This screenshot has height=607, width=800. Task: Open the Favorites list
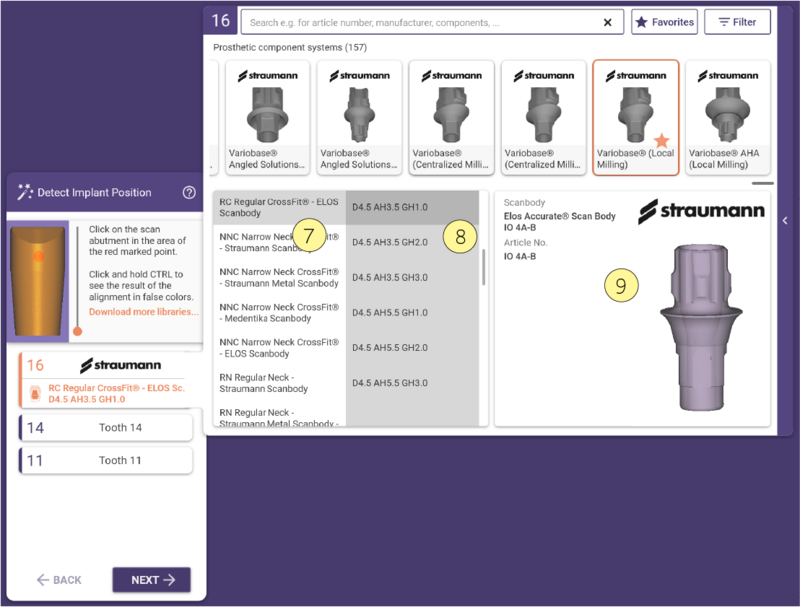pos(664,22)
